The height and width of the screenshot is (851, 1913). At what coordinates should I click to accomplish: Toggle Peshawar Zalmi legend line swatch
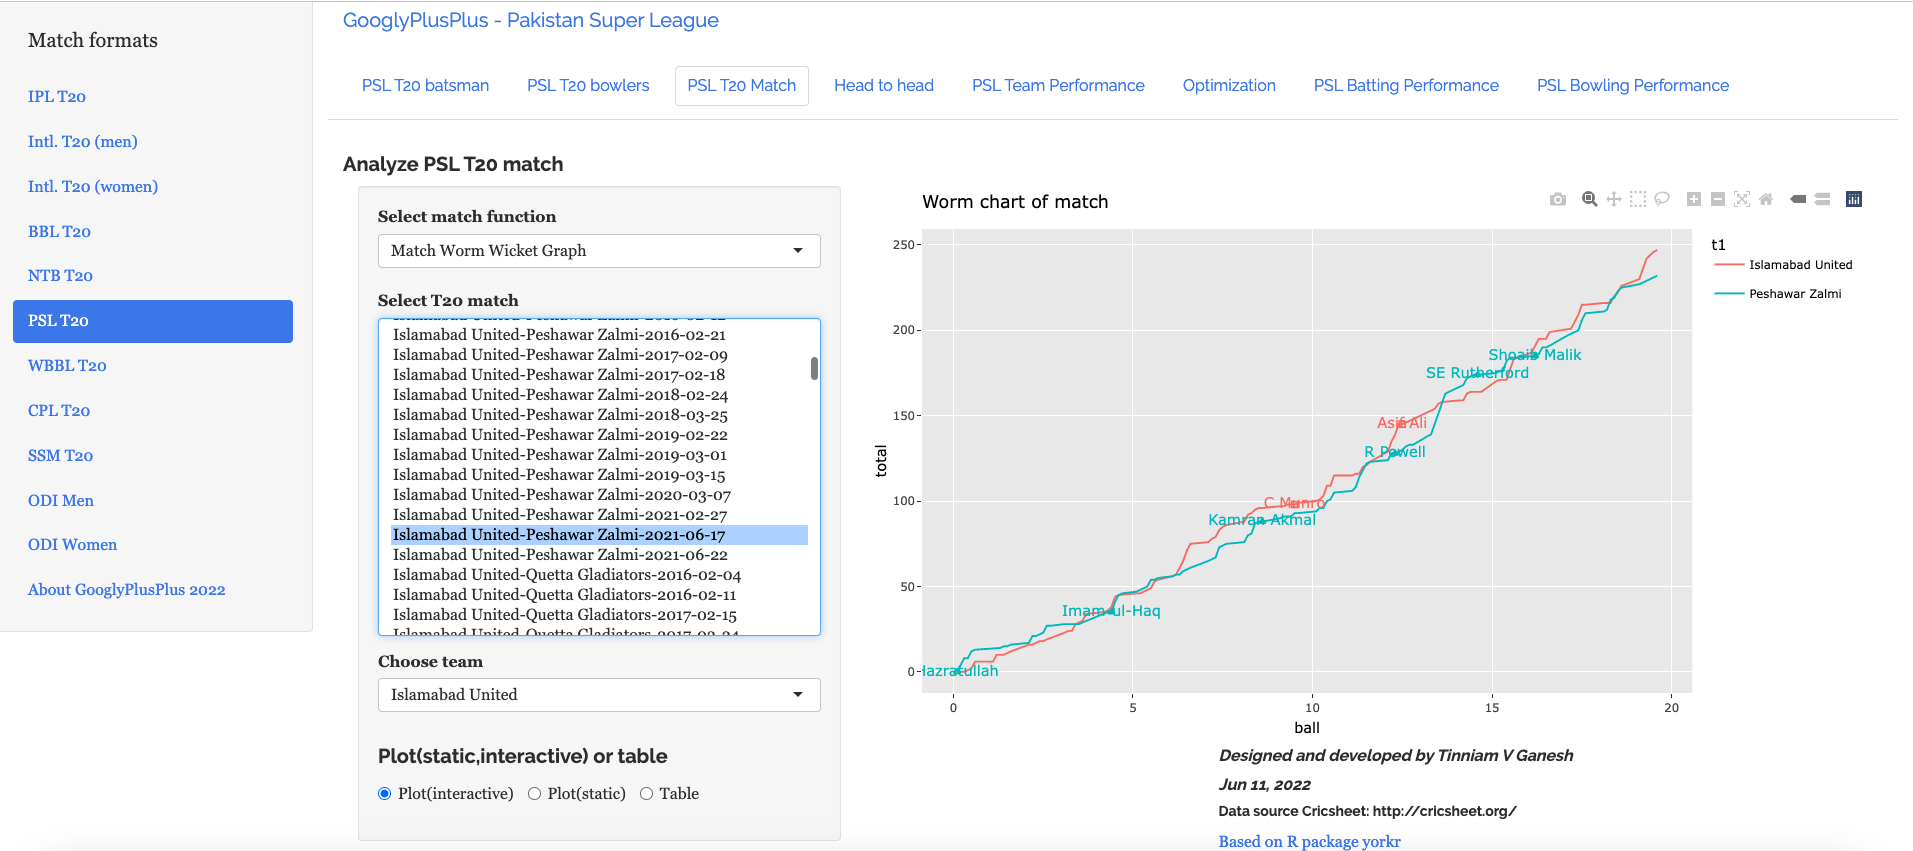coord(1729,294)
